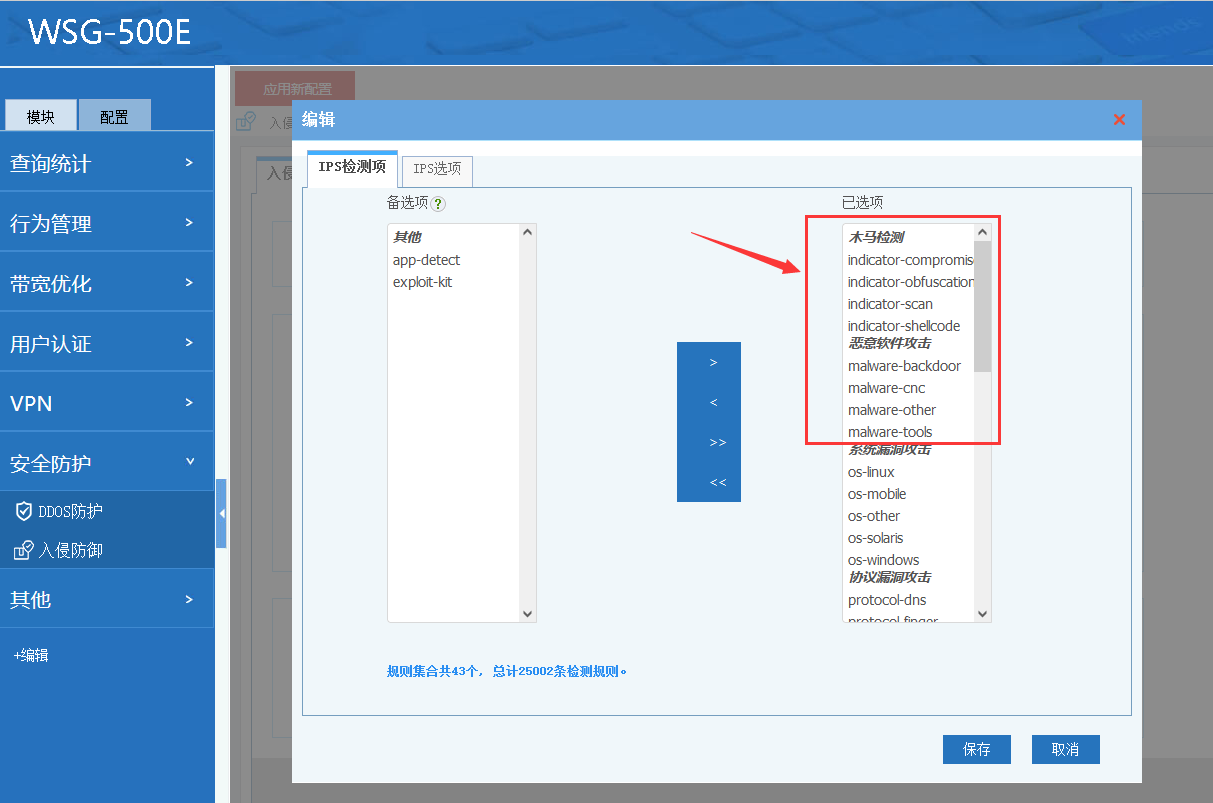This screenshot has width=1213, height=803.
Task: Collapse the left sidebar with the handle arrow
Action: (221, 513)
